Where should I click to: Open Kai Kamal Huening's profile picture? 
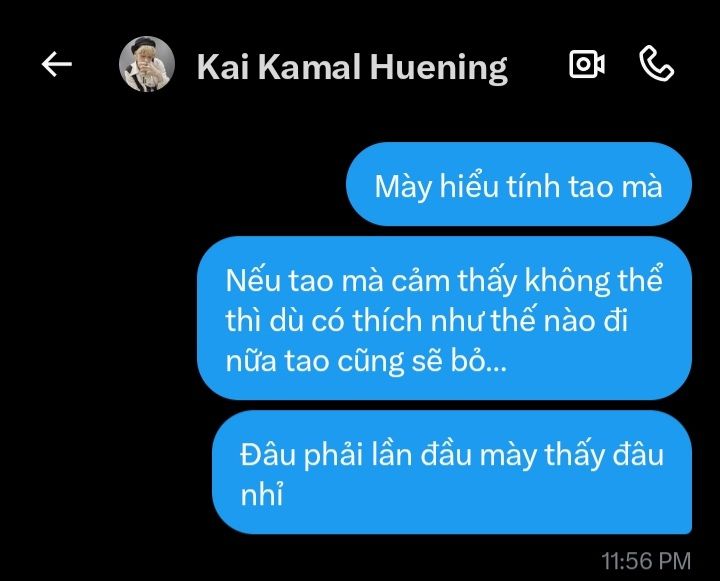coord(147,64)
